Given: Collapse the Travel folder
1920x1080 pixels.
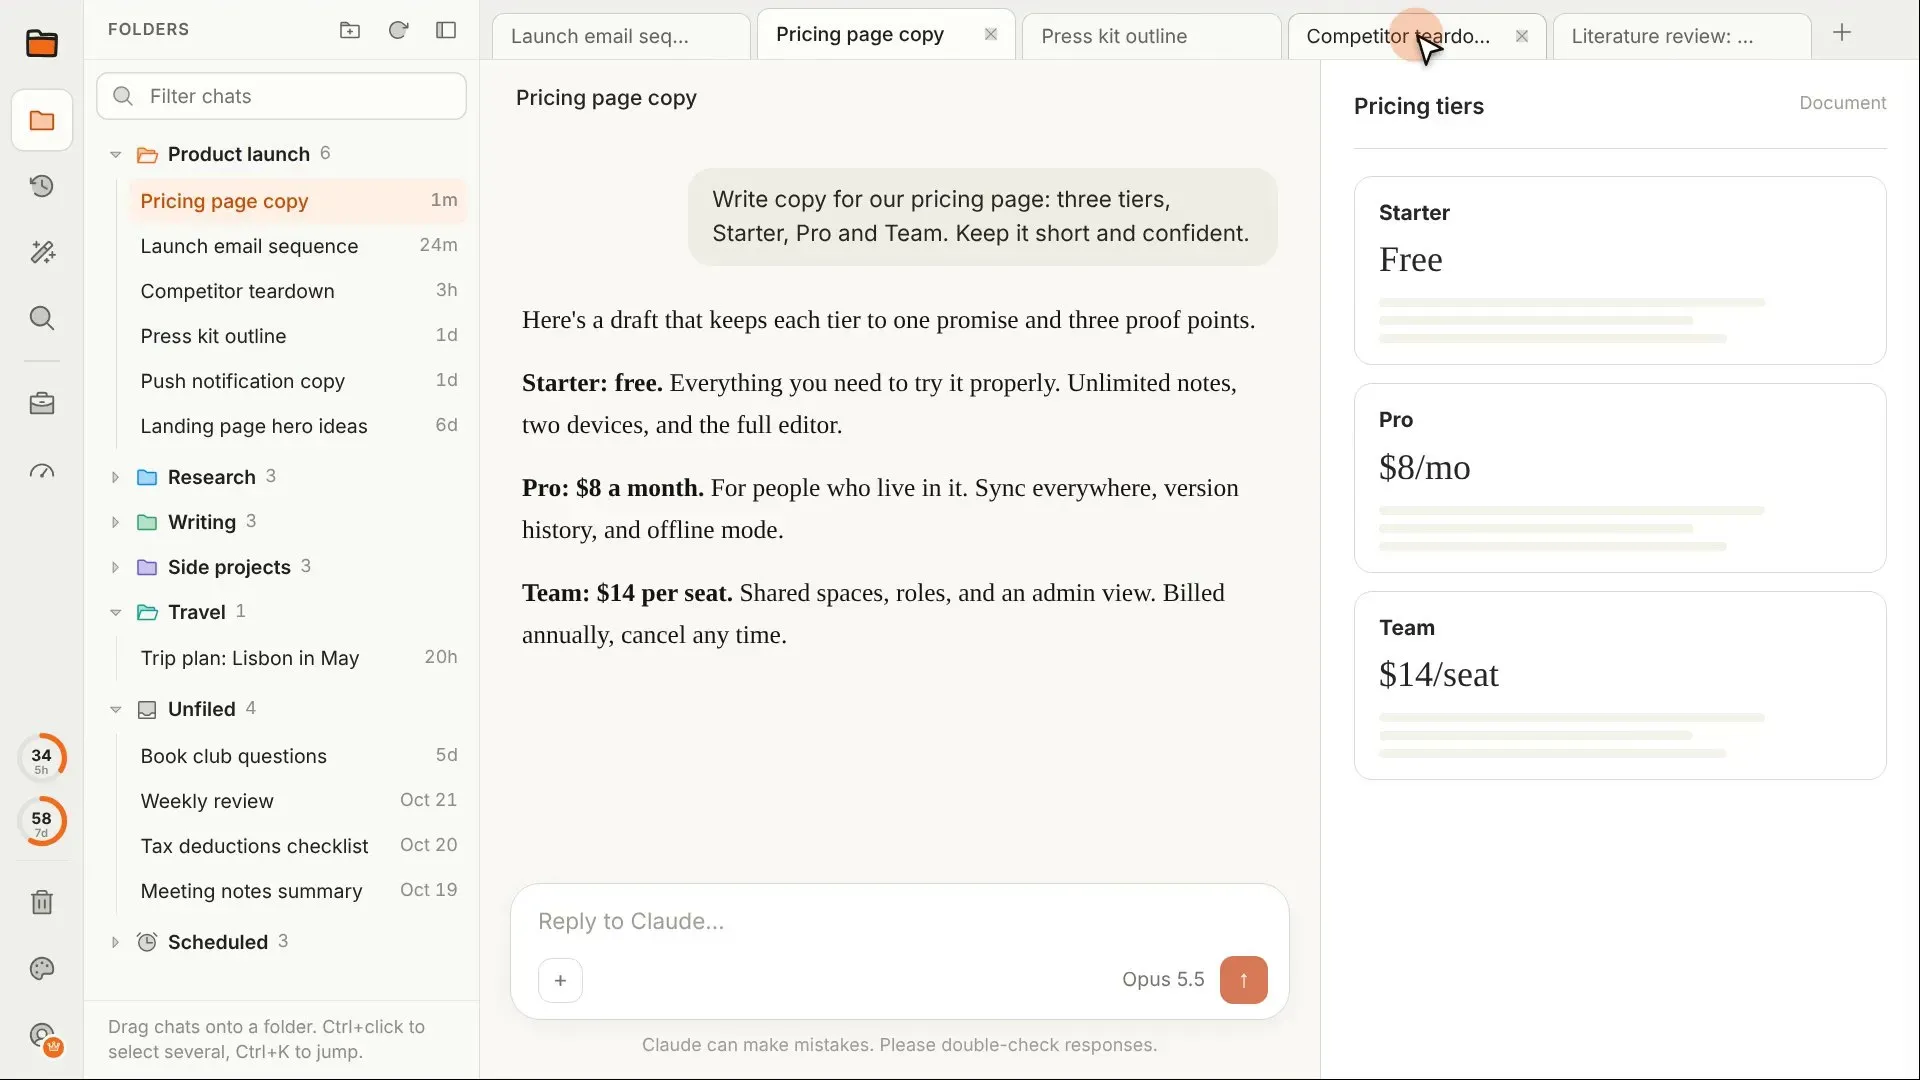Looking at the screenshot, I should 115,612.
